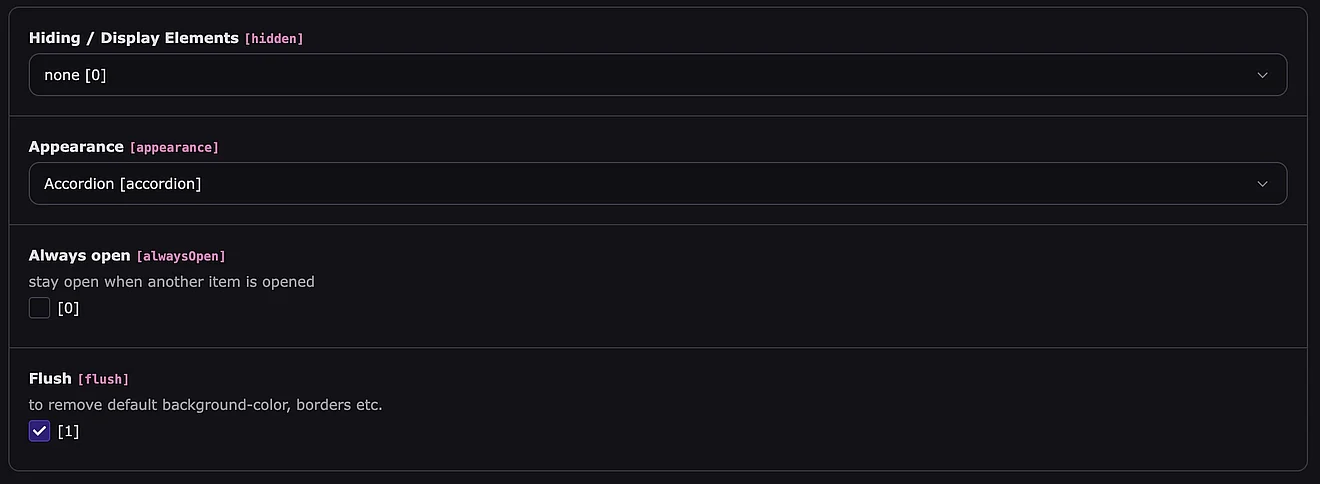
Task: Click the chevron arrow on the none [0] select
Action: click(x=1262, y=75)
